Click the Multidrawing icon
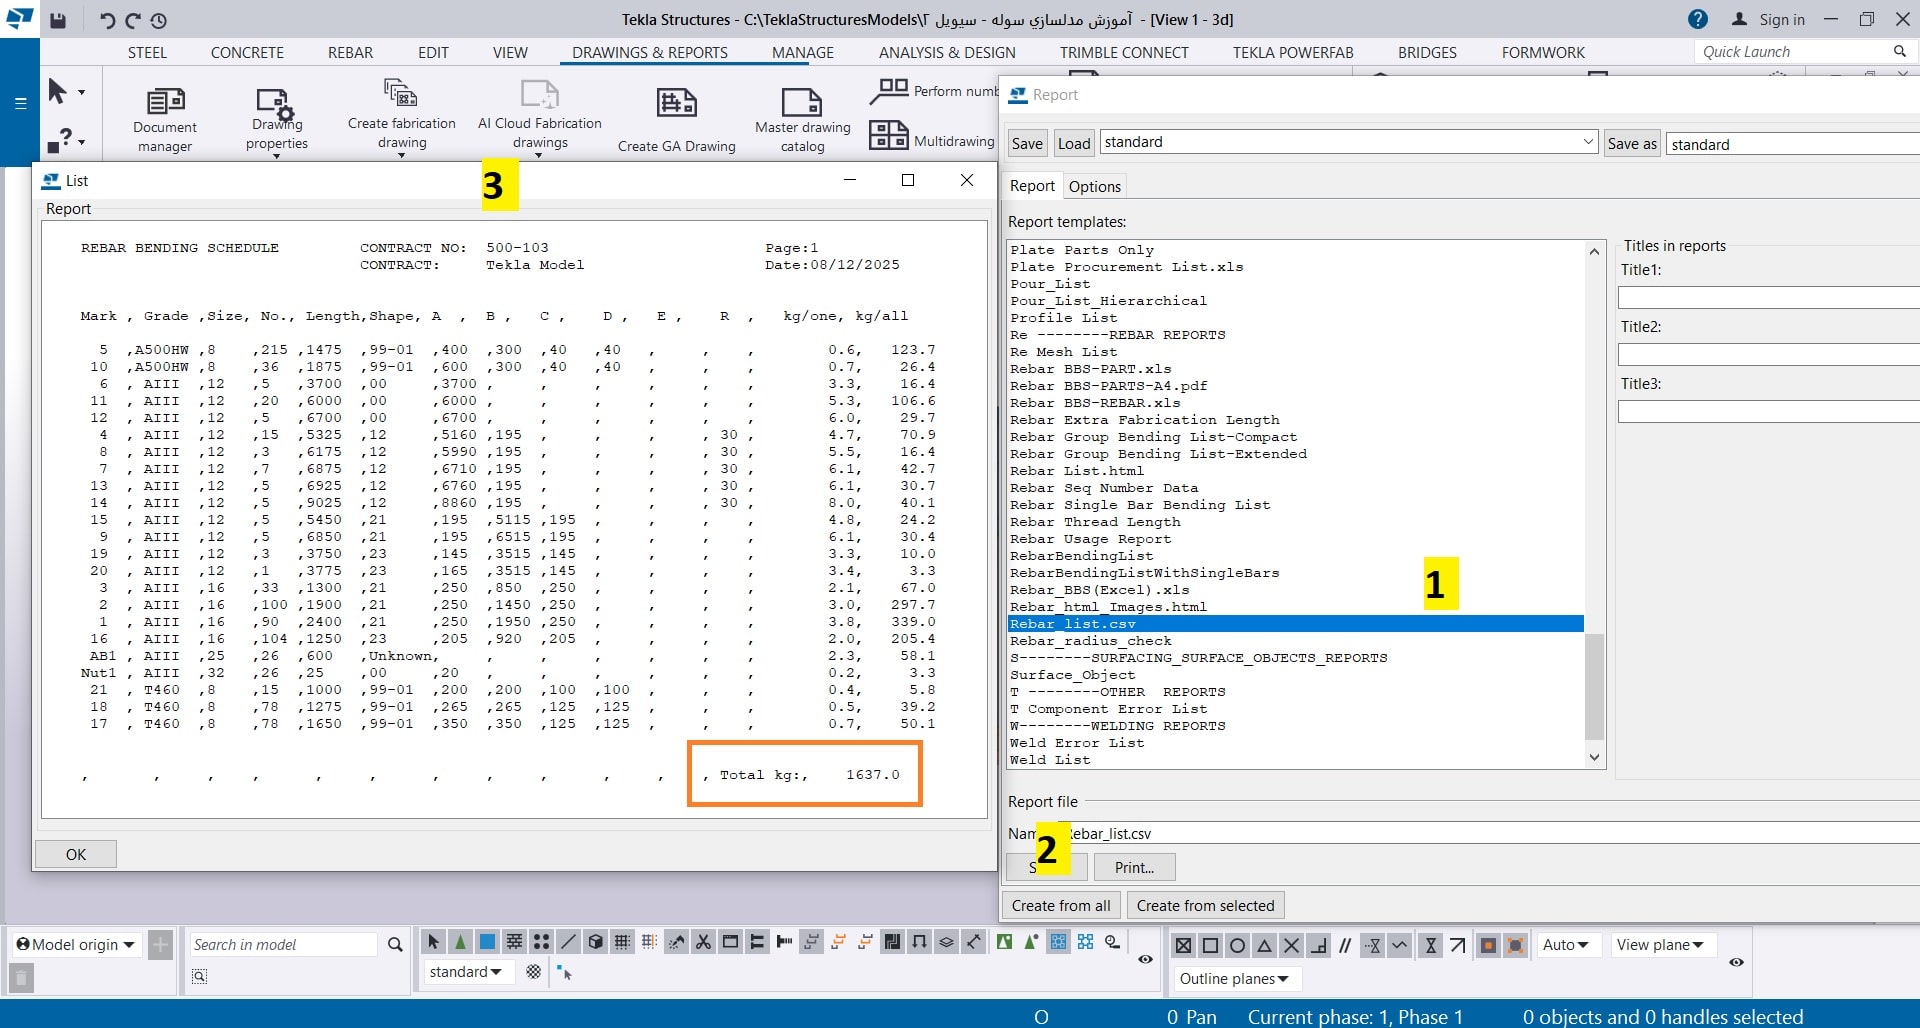 (x=888, y=136)
